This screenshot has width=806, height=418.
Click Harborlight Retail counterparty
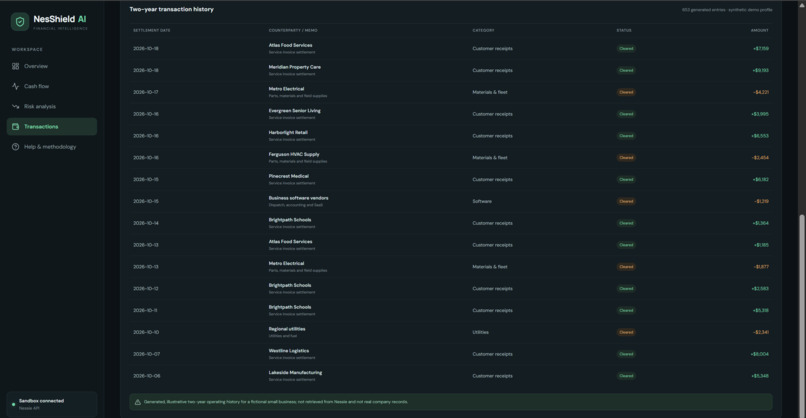tap(288, 132)
